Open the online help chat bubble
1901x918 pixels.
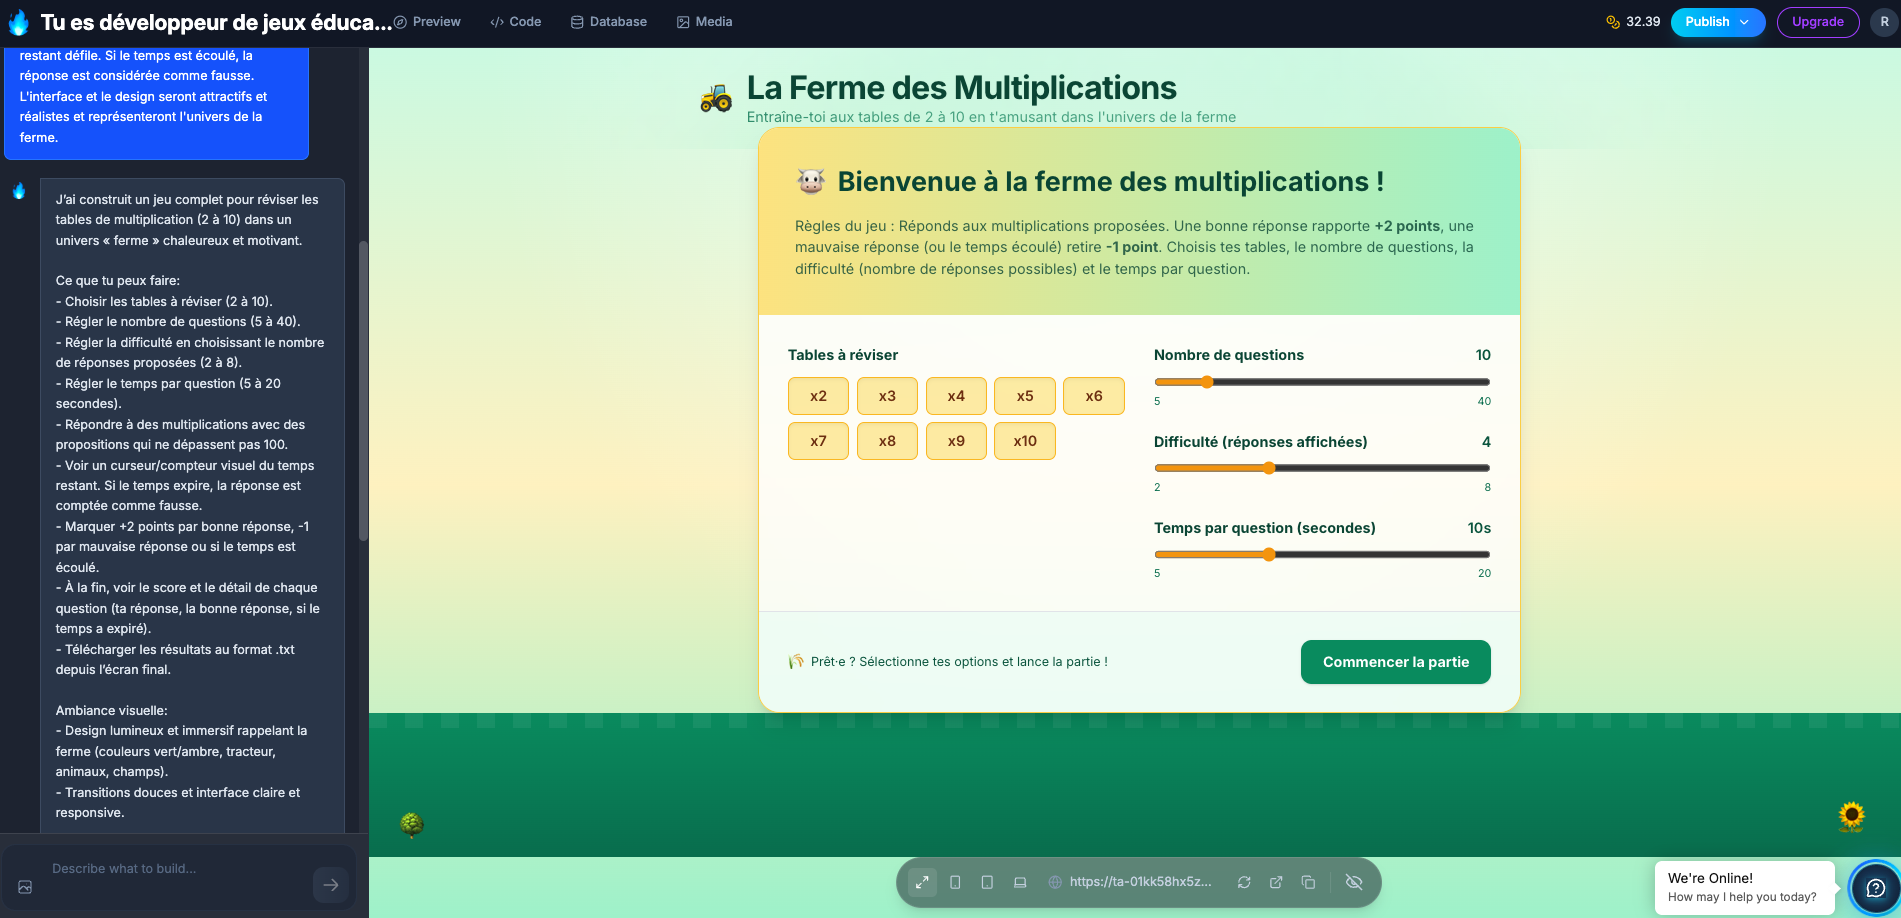click(x=1875, y=888)
